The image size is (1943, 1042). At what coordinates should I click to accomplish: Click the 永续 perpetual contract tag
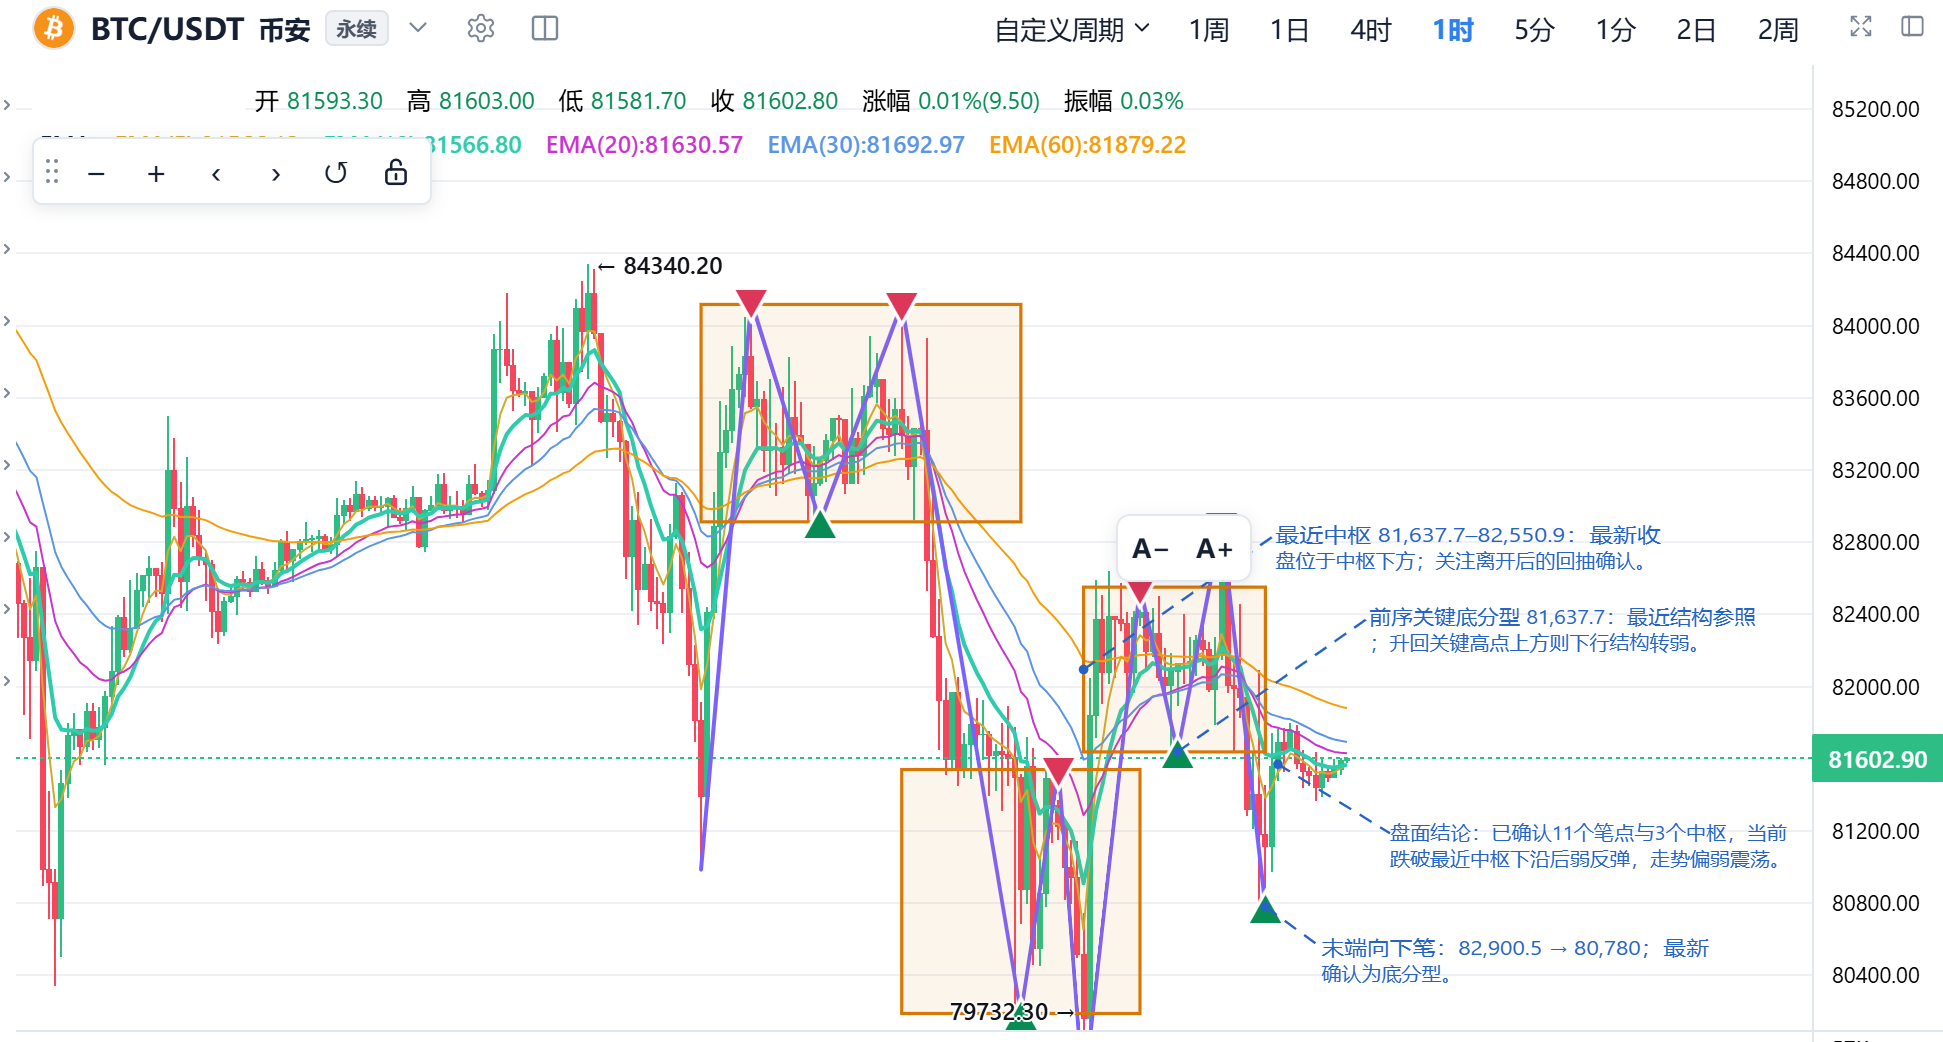(x=356, y=29)
